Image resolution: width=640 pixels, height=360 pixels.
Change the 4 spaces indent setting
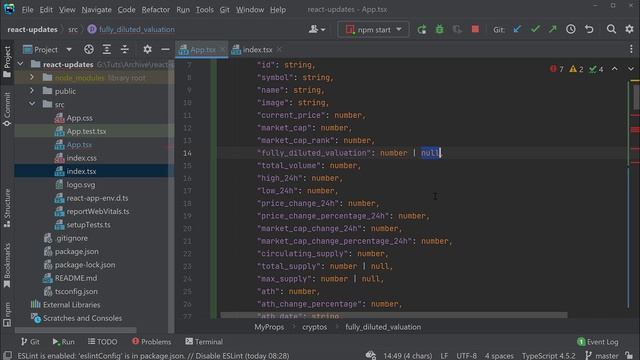pyautogui.click(x=499, y=356)
